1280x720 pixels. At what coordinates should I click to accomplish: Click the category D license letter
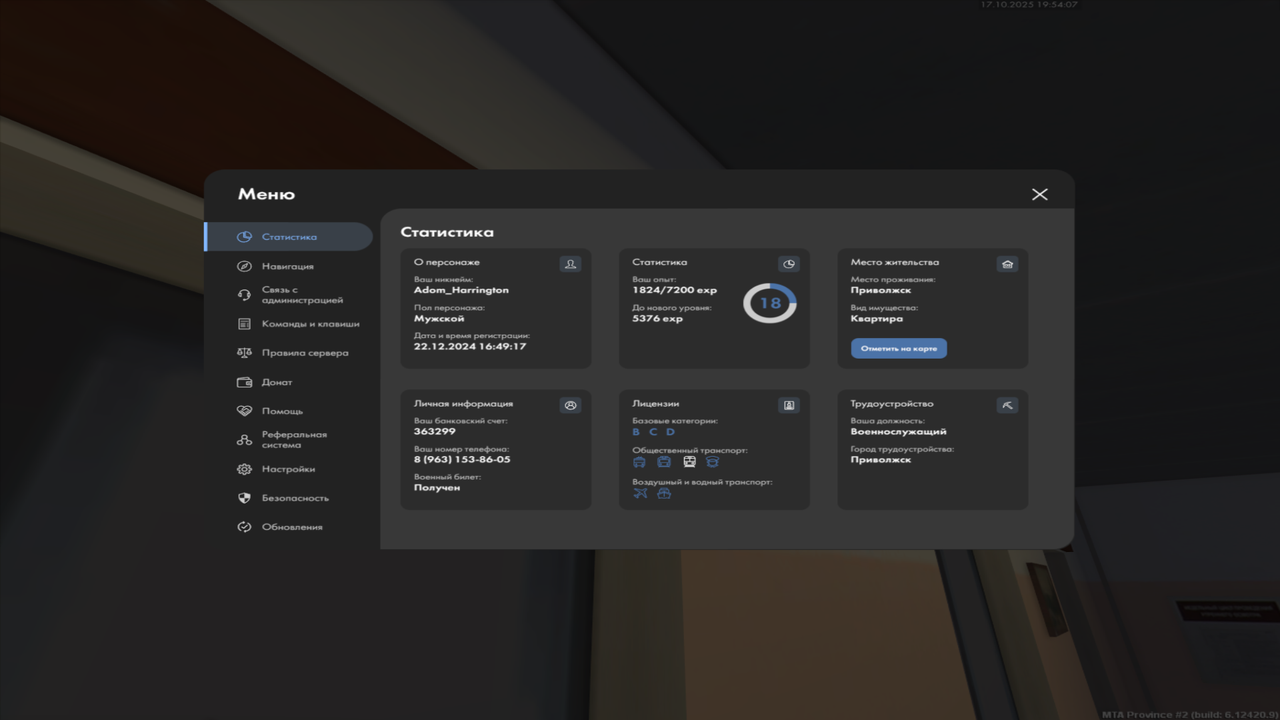[x=671, y=432]
